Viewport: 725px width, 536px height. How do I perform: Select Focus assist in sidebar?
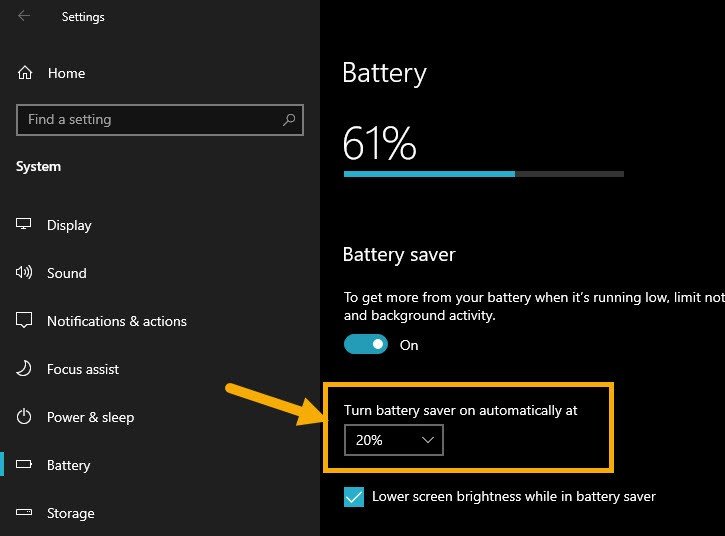(x=83, y=369)
